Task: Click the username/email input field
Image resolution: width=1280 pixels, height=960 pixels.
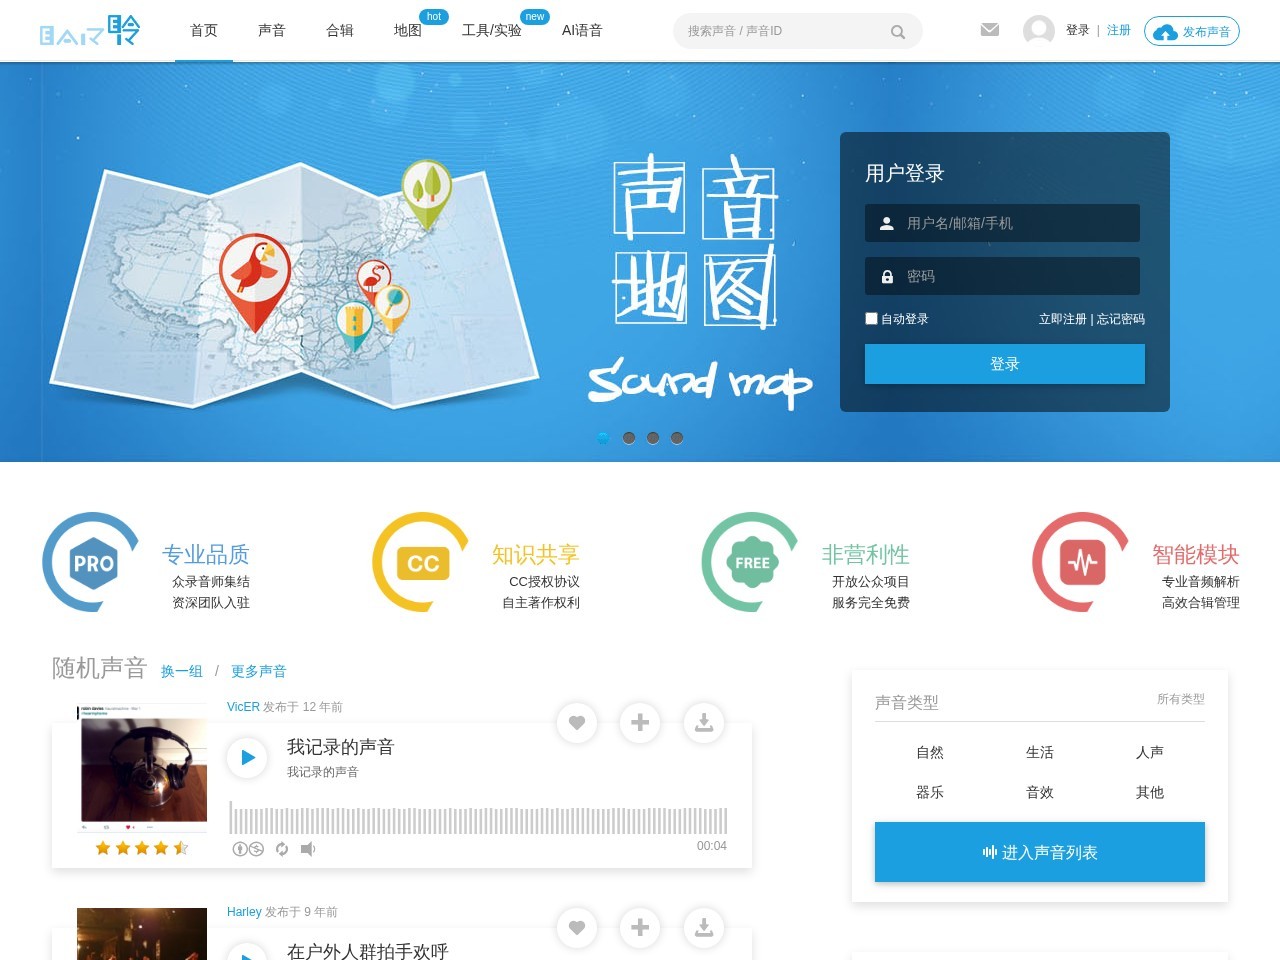Action: click(1002, 223)
